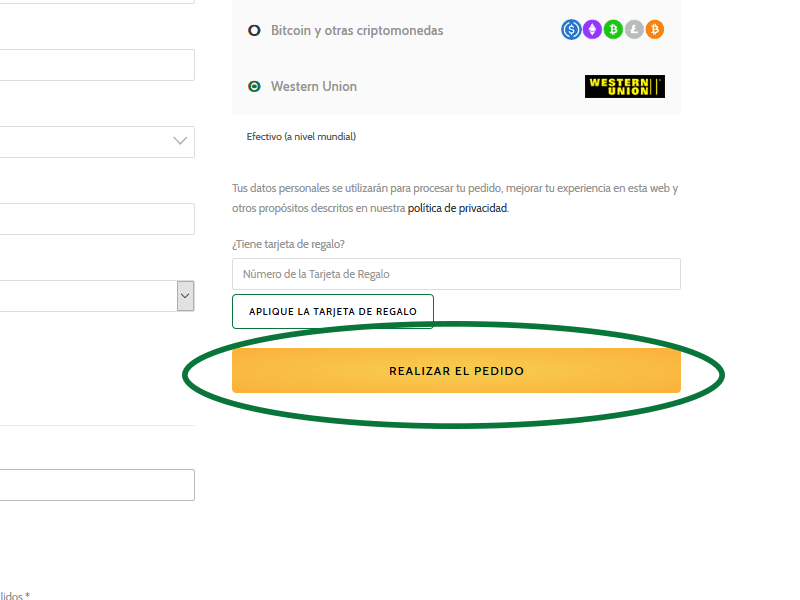The image size is (800, 600).
Task: Select Bitcoin y otras criptomonedas payment option
Action: (x=253, y=30)
